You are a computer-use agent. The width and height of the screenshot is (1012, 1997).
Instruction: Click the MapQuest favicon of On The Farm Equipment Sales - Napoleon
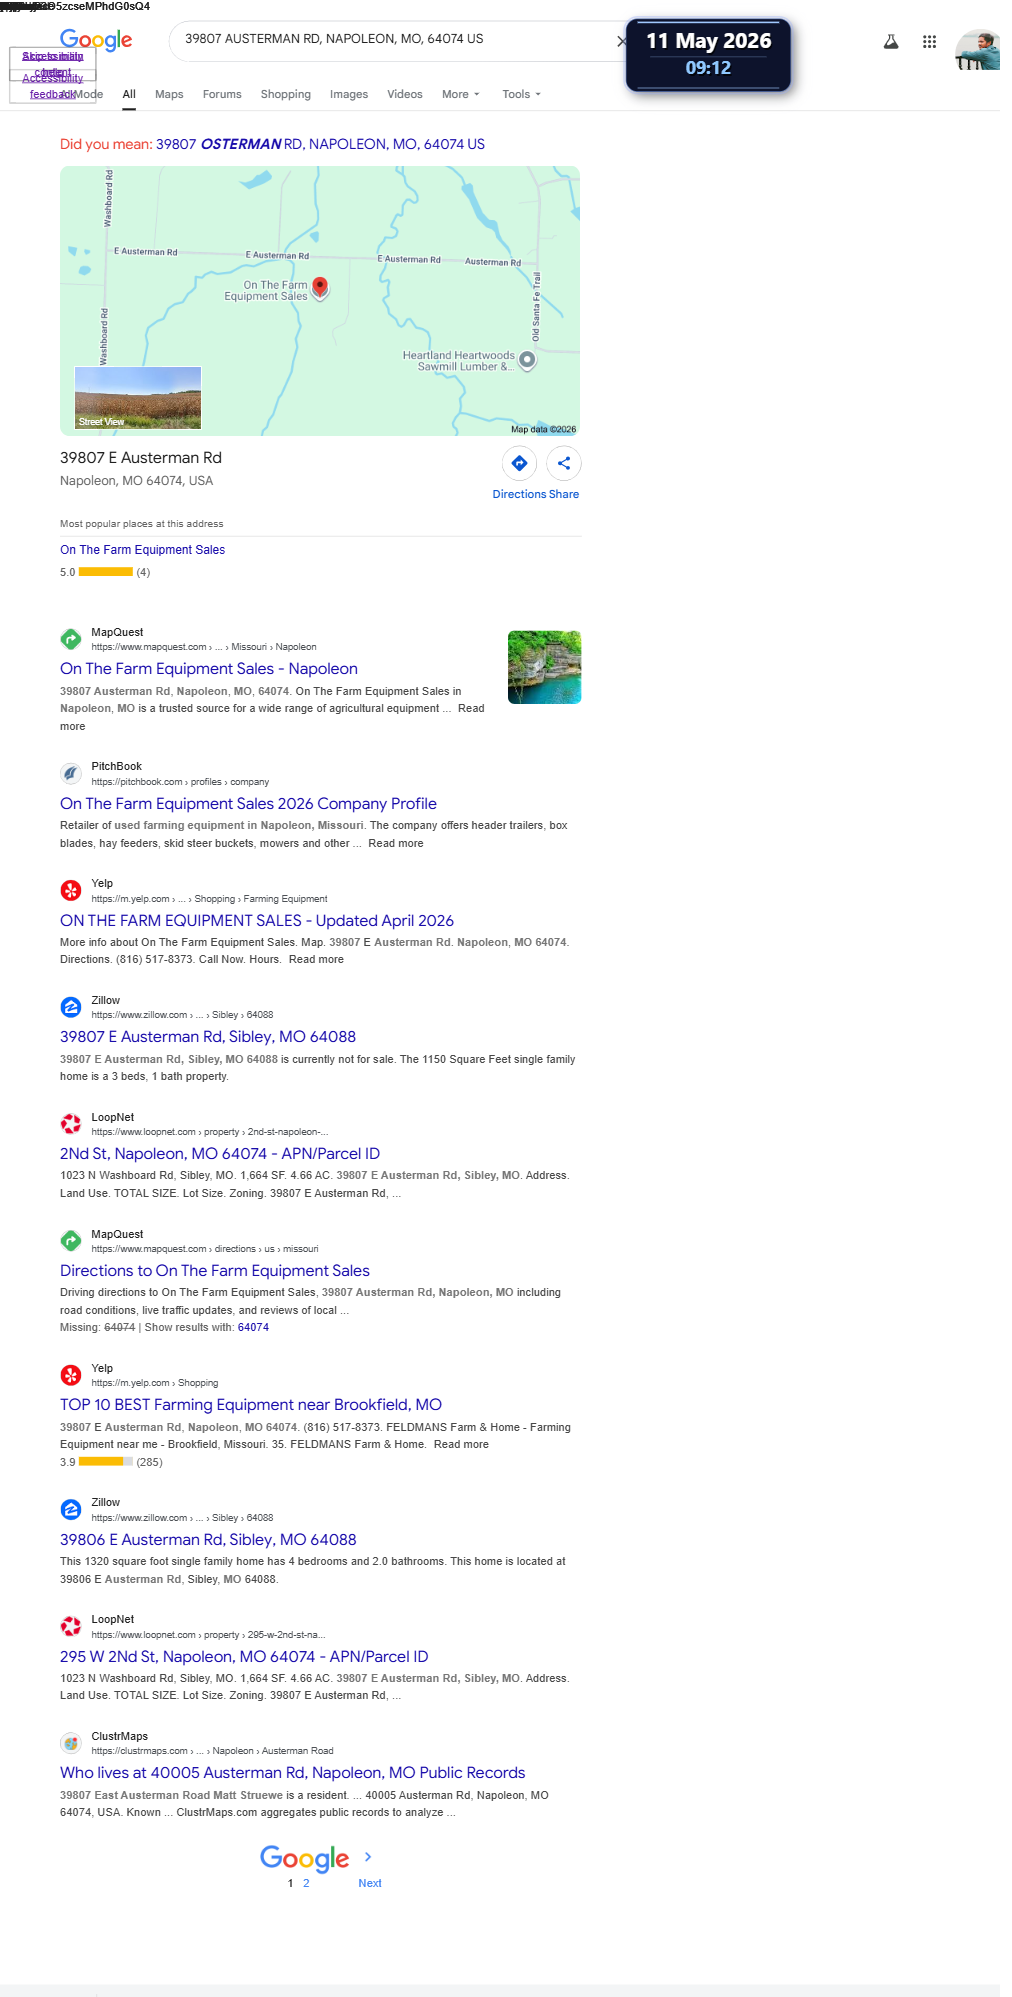(x=71, y=639)
